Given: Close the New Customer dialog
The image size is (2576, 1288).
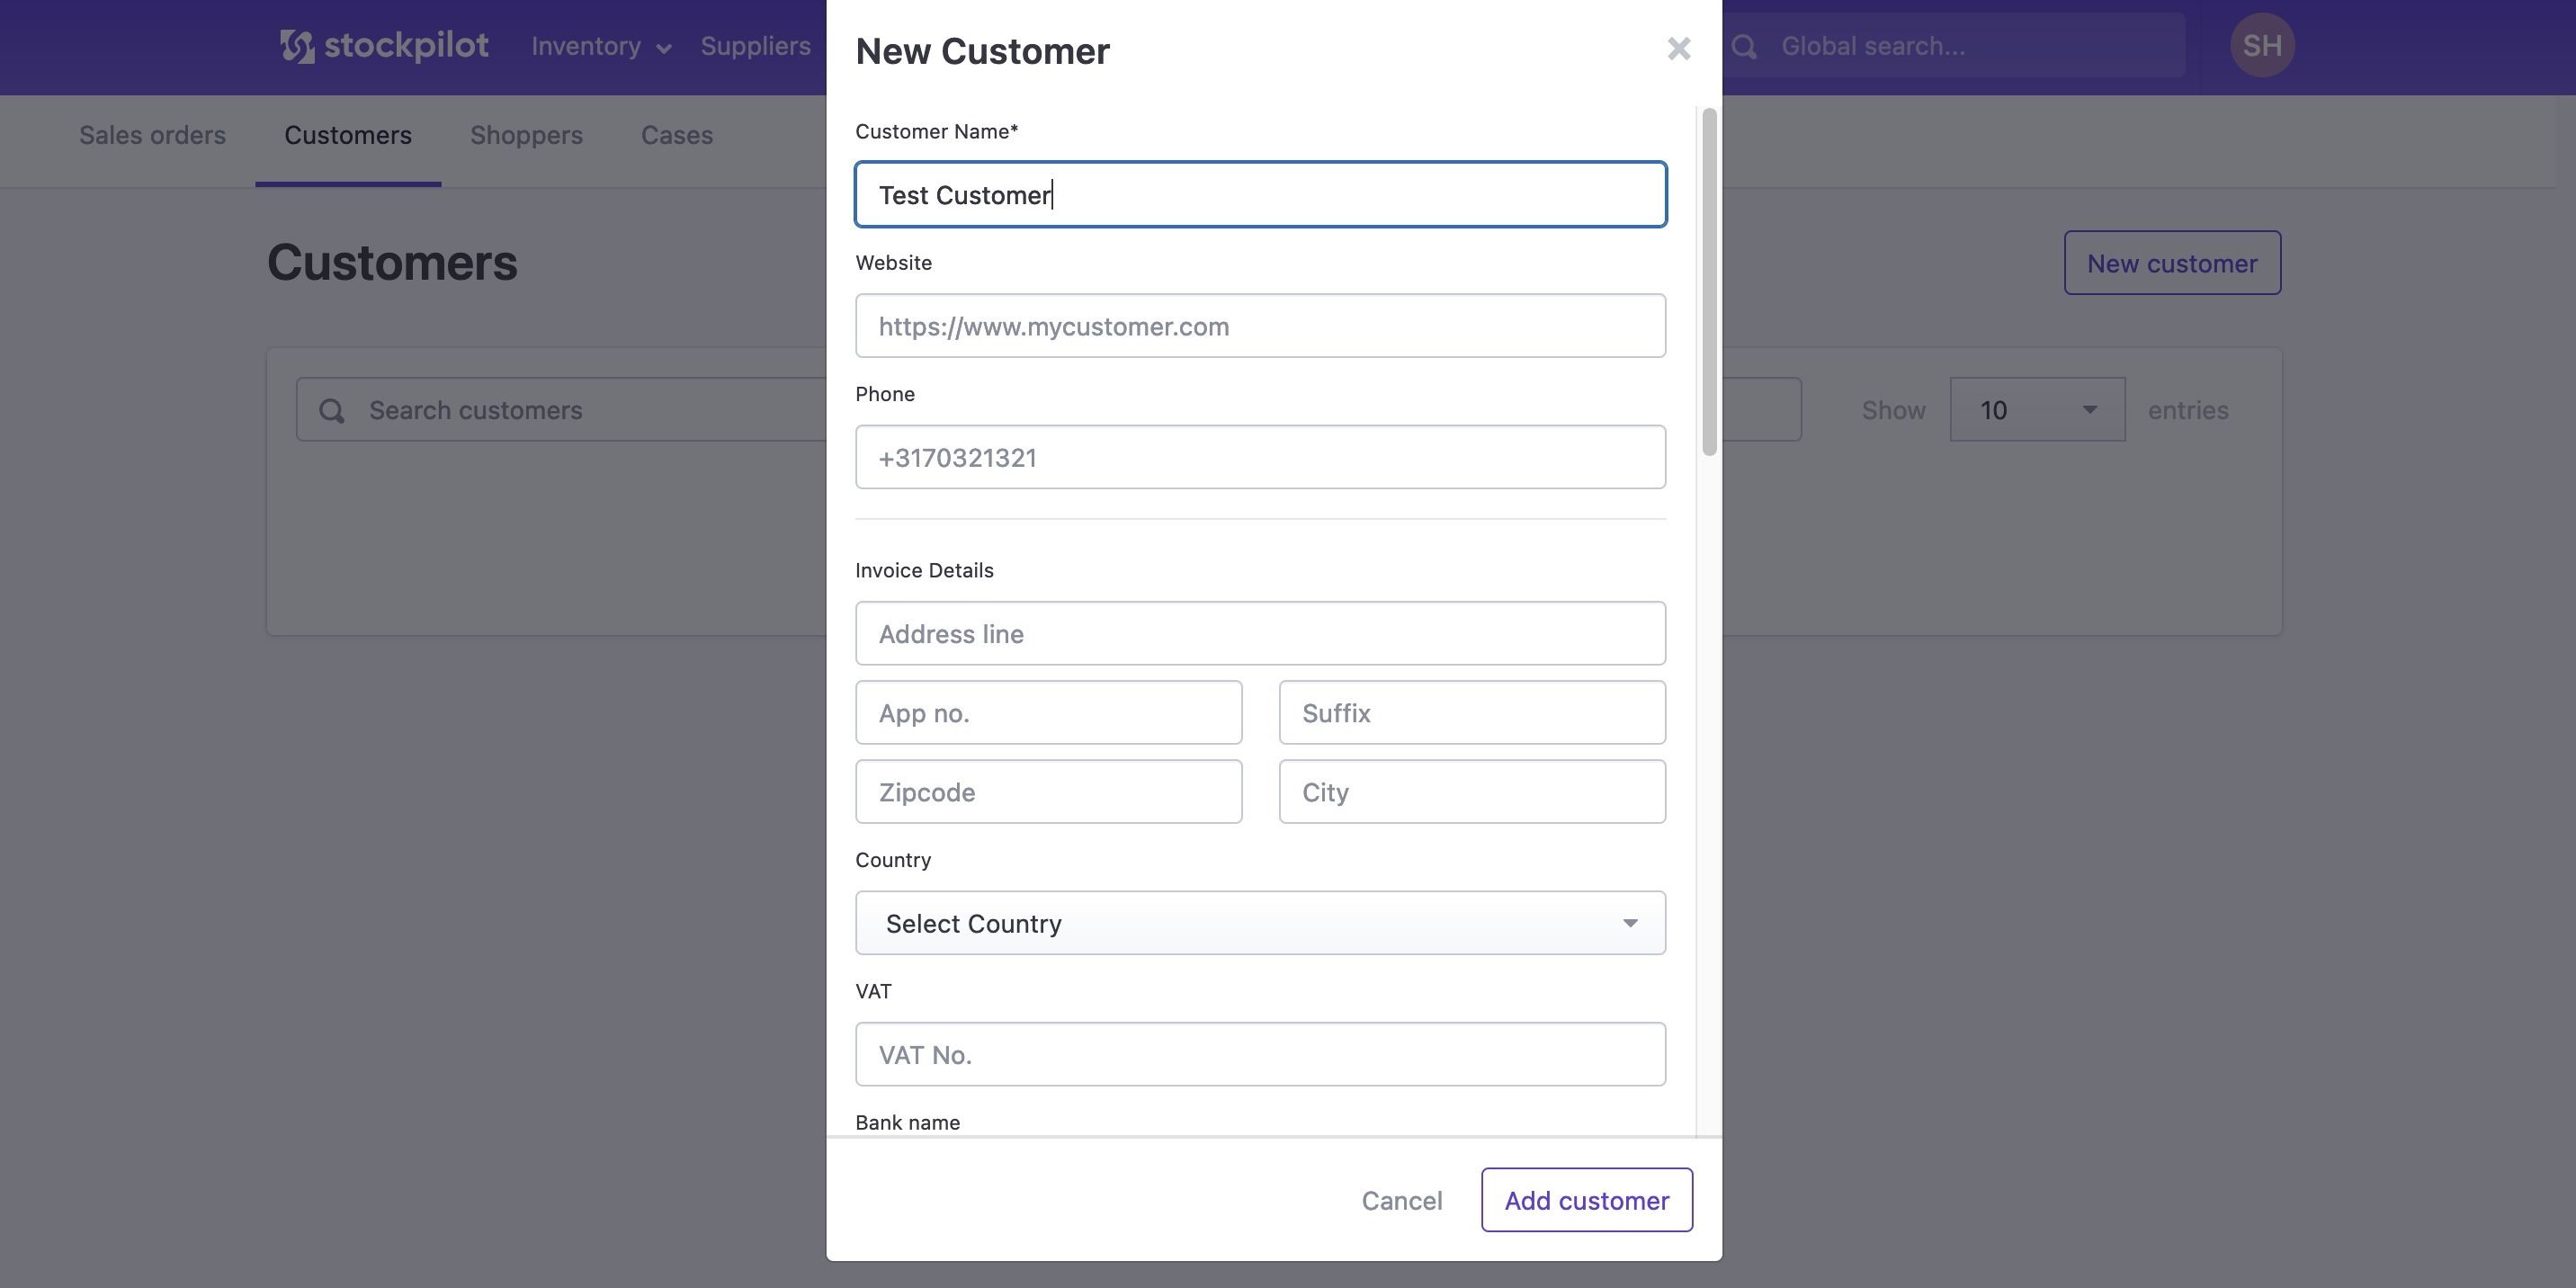Looking at the screenshot, I should [x=1679, y=48].
